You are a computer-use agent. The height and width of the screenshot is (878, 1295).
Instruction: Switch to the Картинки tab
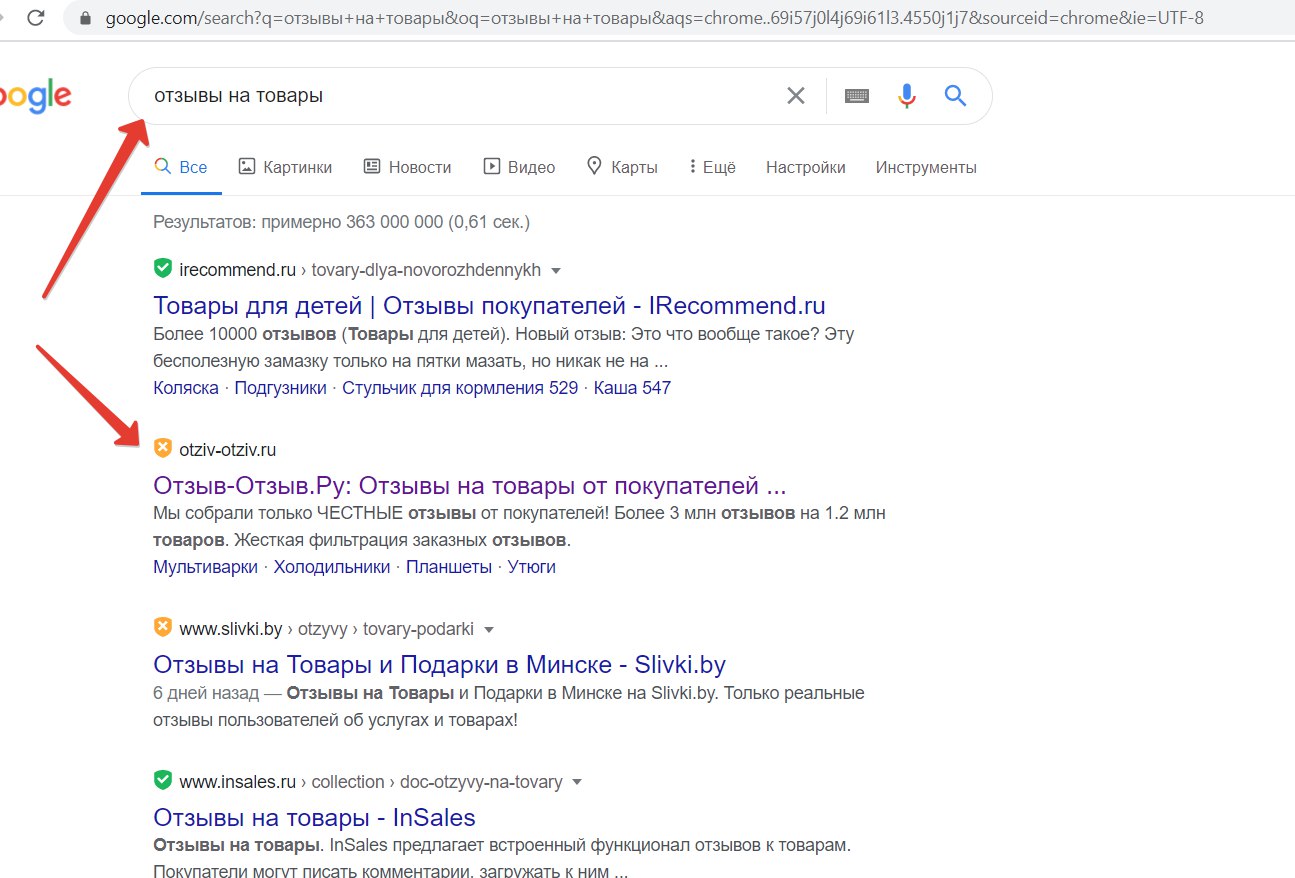coord(285,167)
